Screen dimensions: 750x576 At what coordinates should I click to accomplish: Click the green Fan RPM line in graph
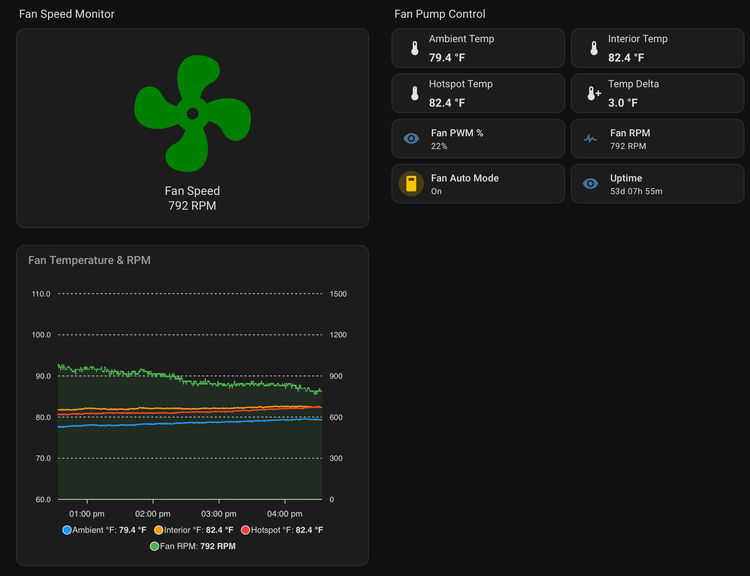[189, 380]
